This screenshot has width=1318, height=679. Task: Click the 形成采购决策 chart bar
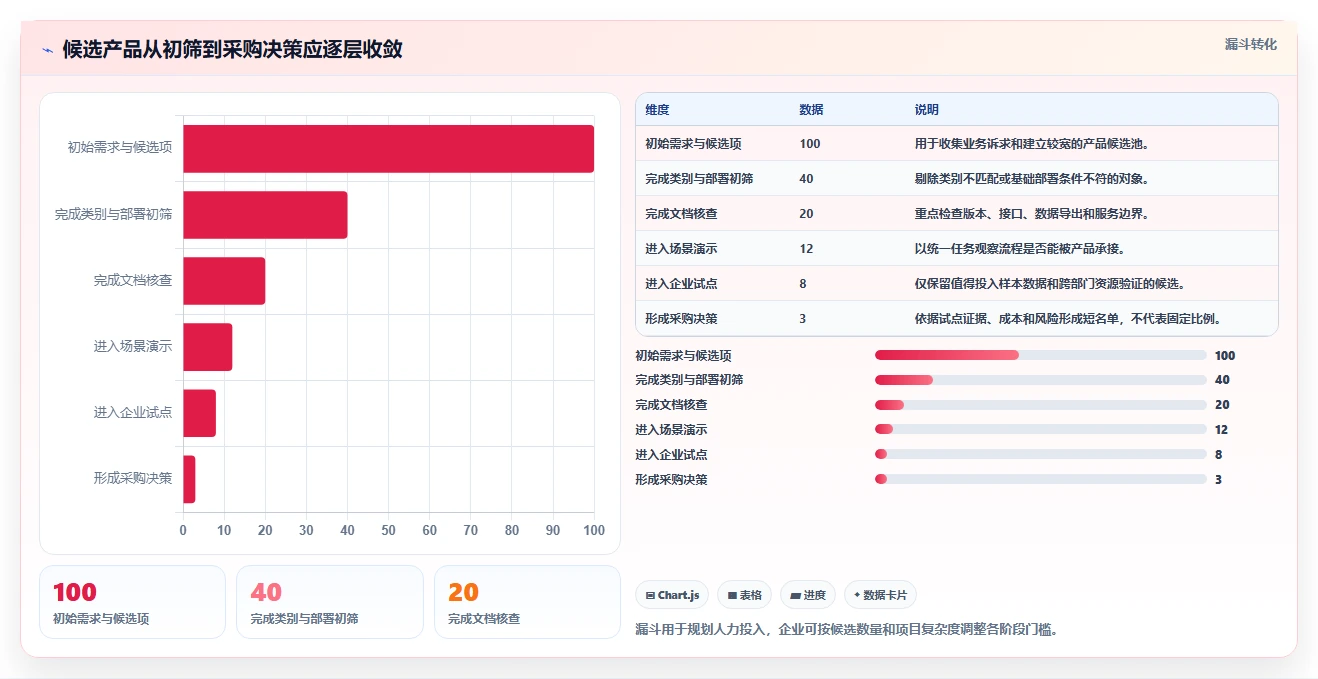[x=189, y=479]
